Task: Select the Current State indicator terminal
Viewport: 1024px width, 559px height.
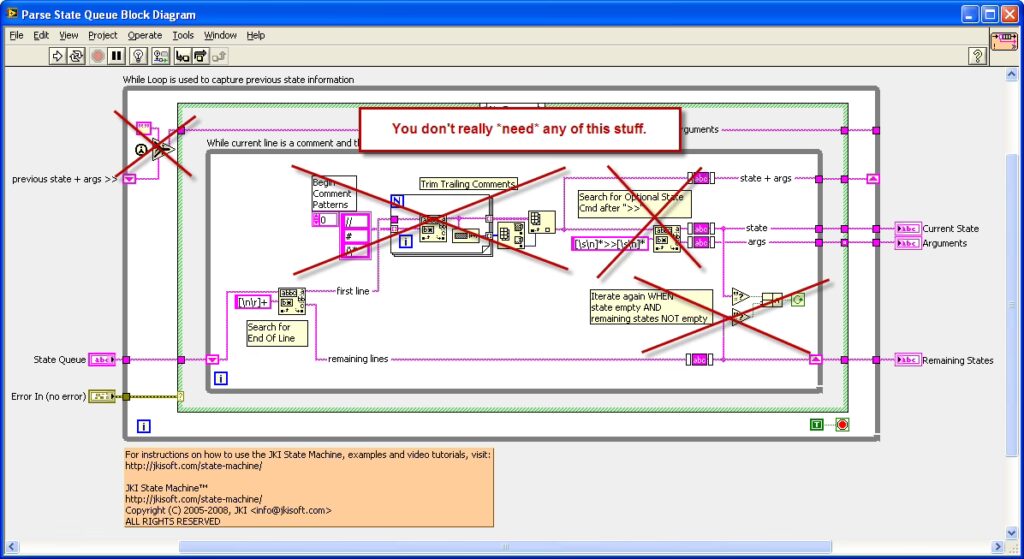Action: click(x=908, y=228)
